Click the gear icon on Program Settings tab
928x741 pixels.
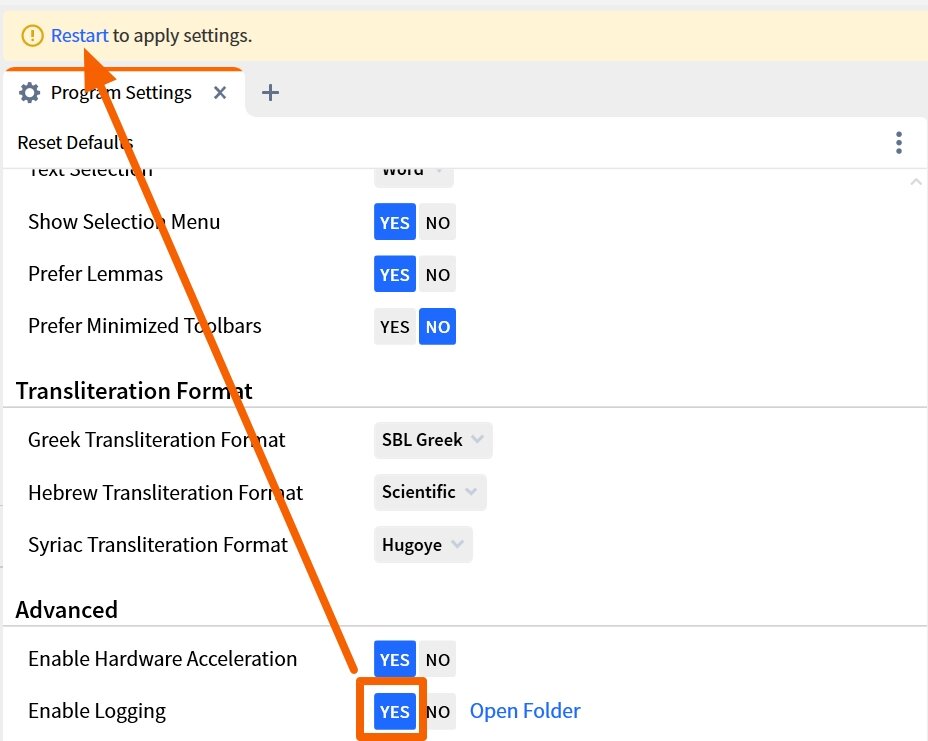[30, 93]
